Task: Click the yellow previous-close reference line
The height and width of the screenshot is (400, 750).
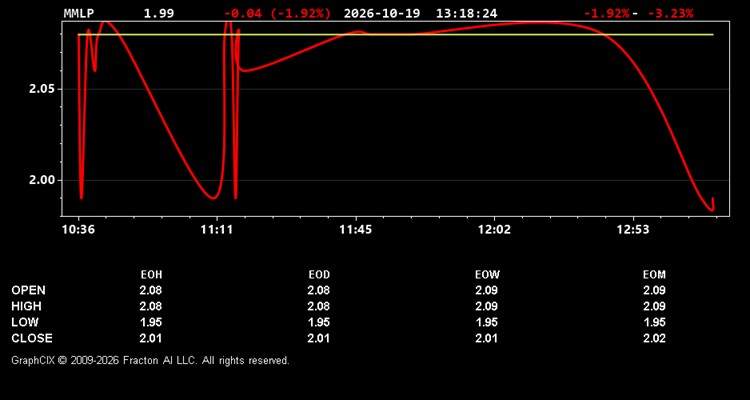Action: click(x=395, y=34)
